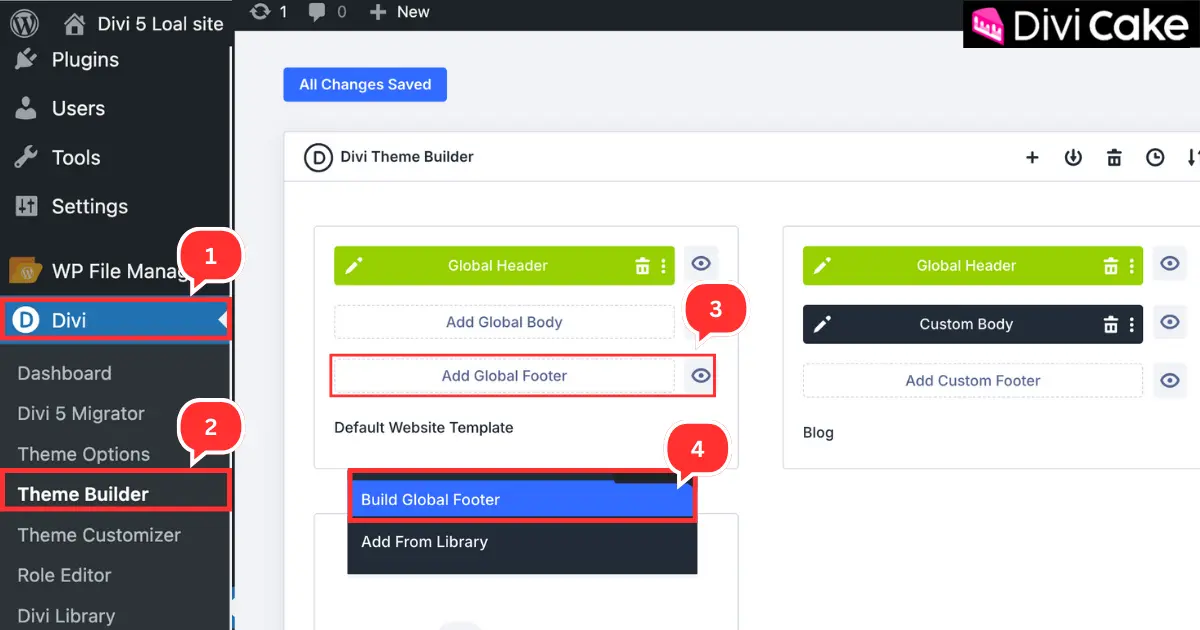Select Add From Library
The height and width of the screenshot is (630, 1200).
[522, 542]
